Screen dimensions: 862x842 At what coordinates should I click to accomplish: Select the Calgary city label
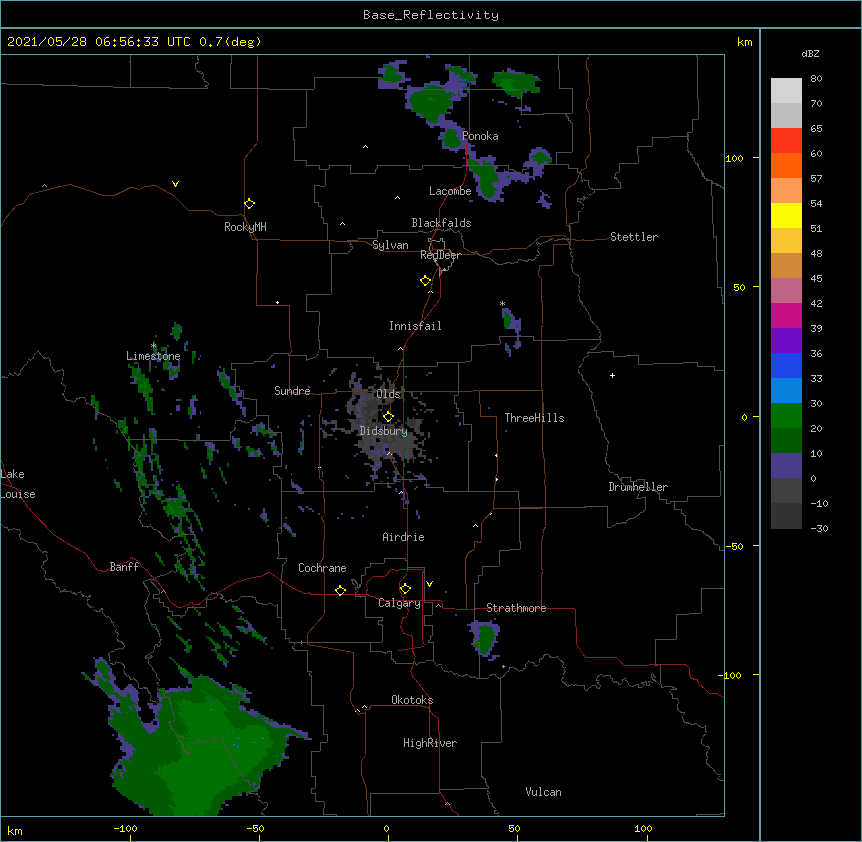(400, 603)
